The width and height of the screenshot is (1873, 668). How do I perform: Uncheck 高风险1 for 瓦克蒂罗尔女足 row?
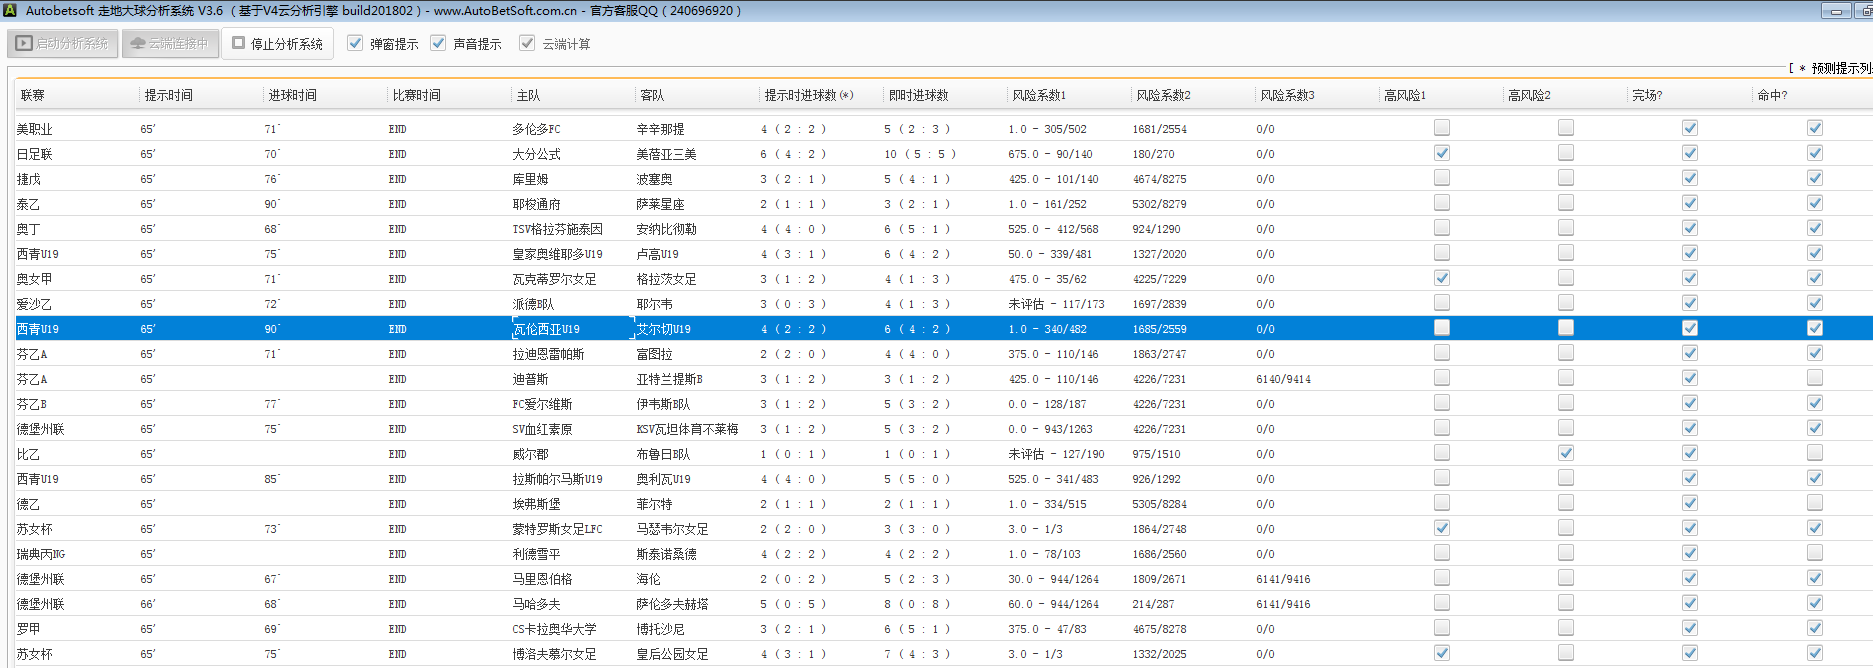[x=1441, y=278]
